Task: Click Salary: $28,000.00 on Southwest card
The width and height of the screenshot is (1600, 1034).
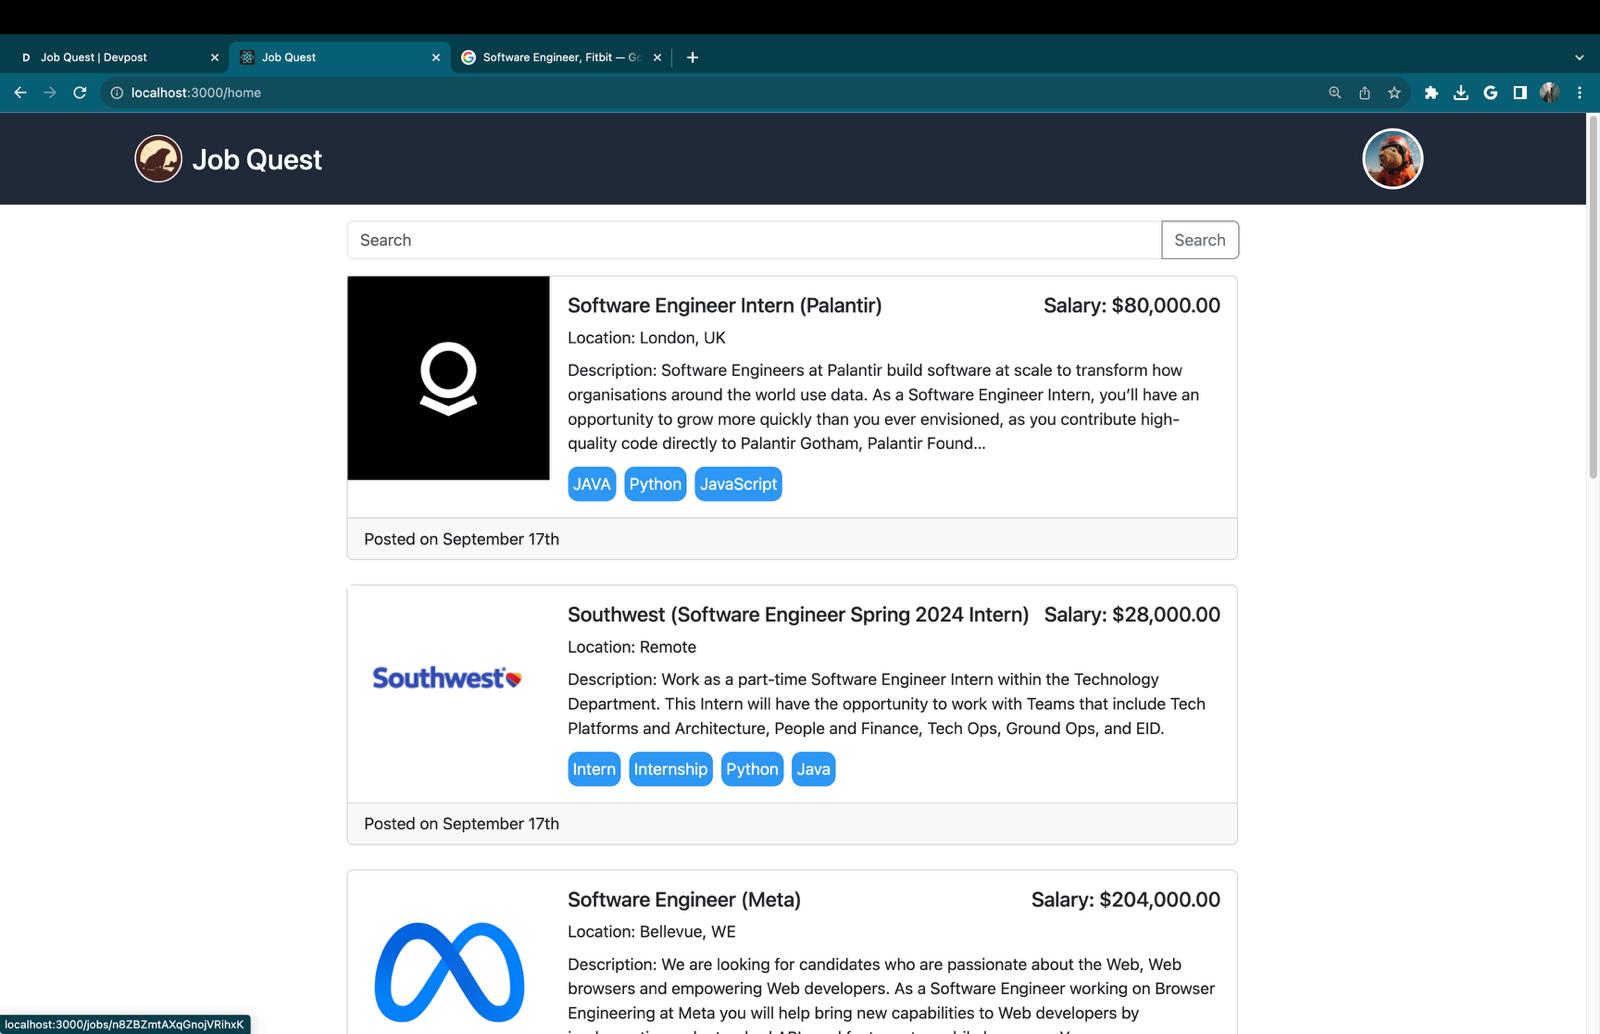Action: (1132, 615)
